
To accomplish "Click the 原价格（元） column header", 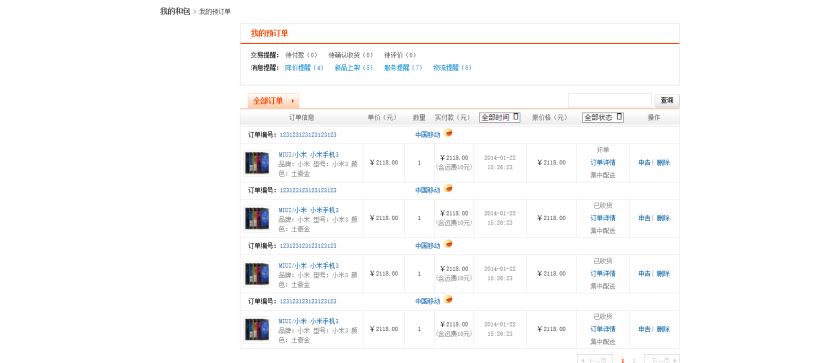I will [x=550, y=117].
